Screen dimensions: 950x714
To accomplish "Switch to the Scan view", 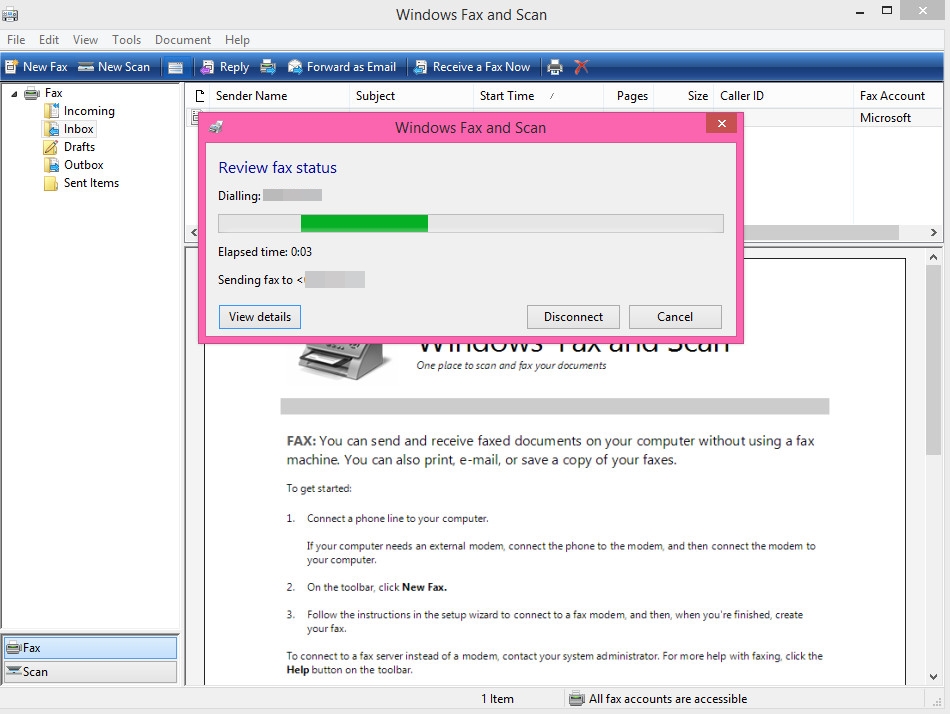I will [x=90, y=671].
